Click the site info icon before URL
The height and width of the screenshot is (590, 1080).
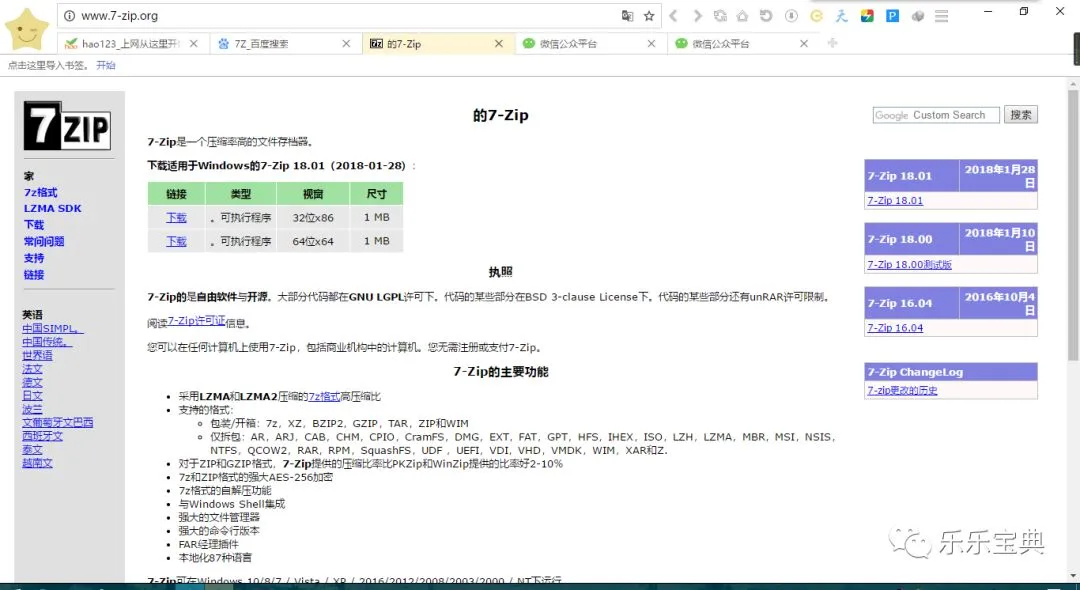click(69, 16)
